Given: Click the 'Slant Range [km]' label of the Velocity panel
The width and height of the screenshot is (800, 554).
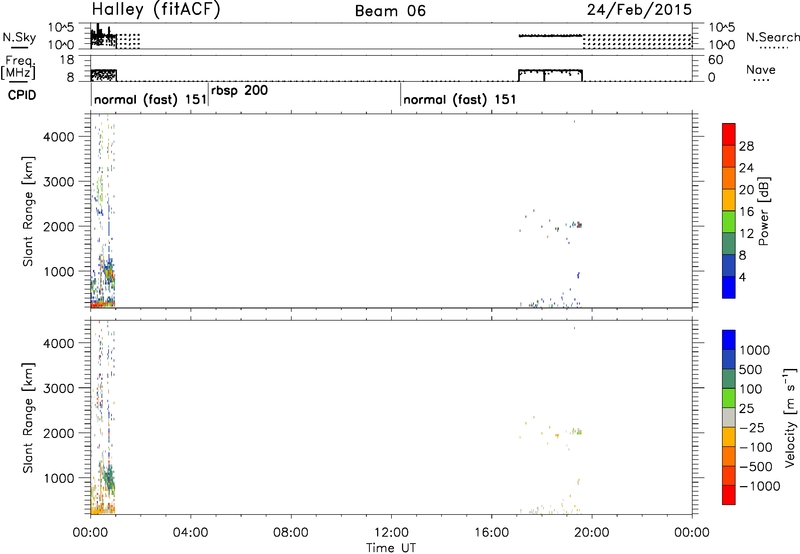Looking at the screenshot, I should [x=28, y=418].
